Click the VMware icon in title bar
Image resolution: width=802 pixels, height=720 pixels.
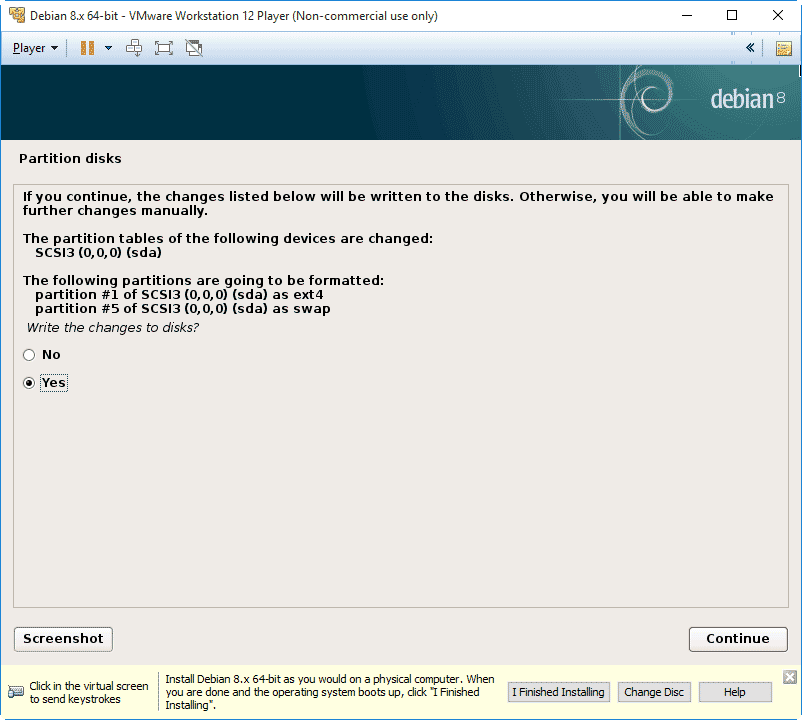(16, 16)
